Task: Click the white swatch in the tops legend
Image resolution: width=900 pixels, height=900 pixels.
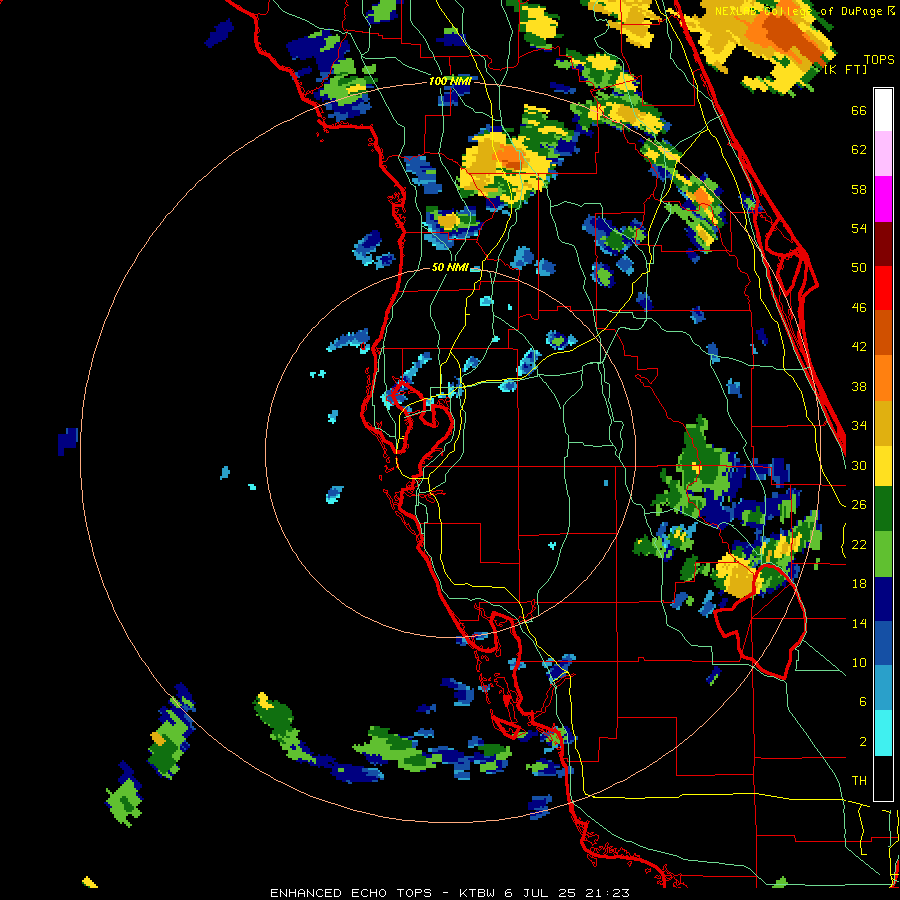Action: coord(883,110)
